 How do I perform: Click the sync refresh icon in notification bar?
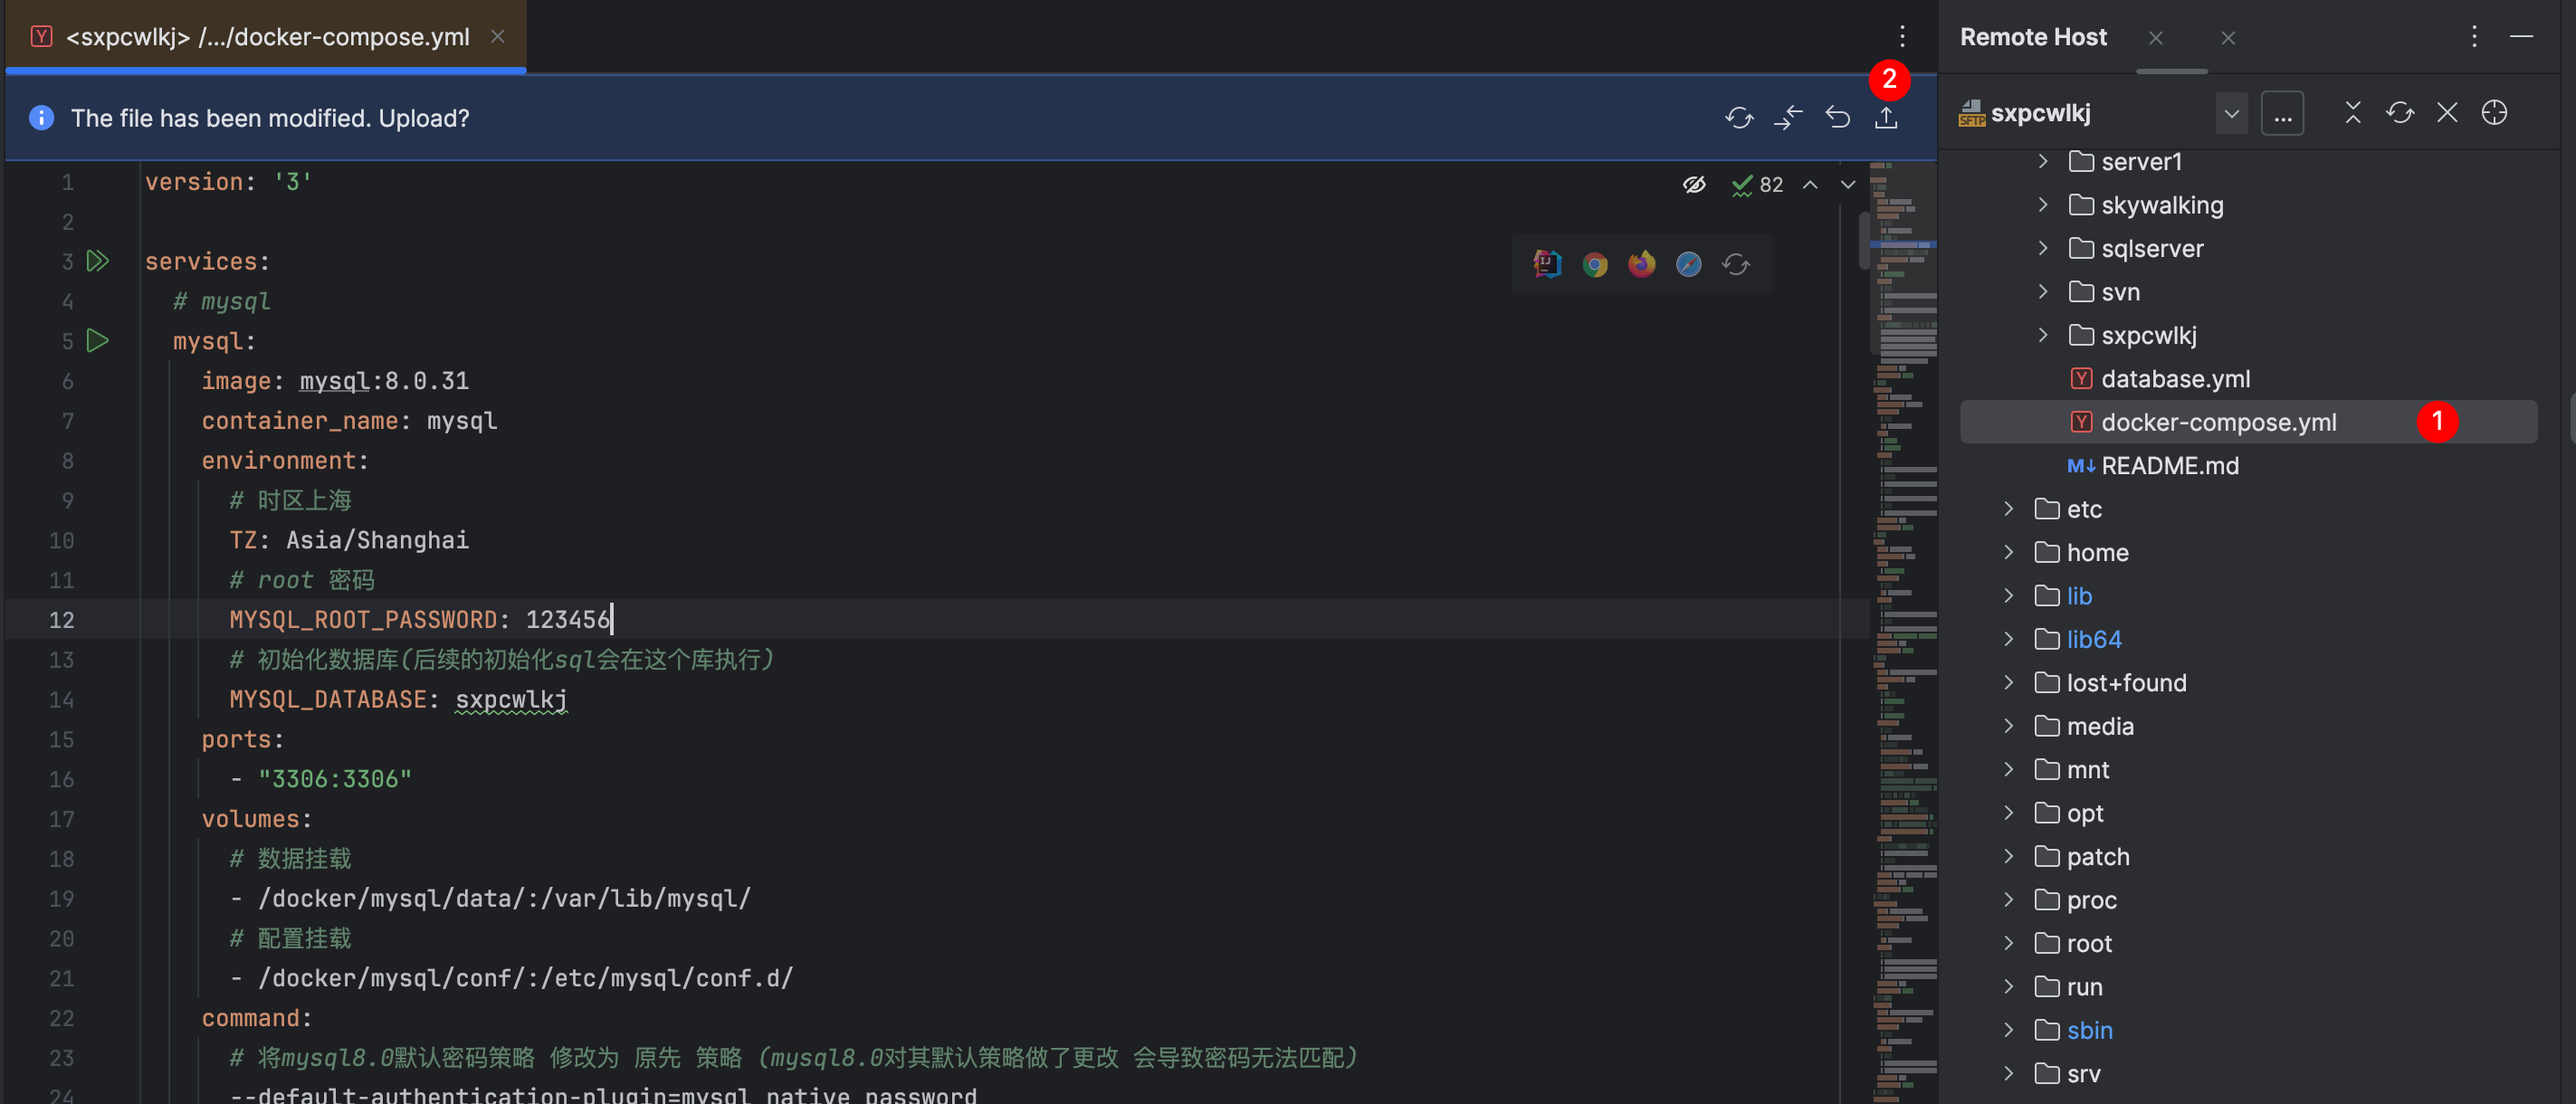tap(1739, 118)
